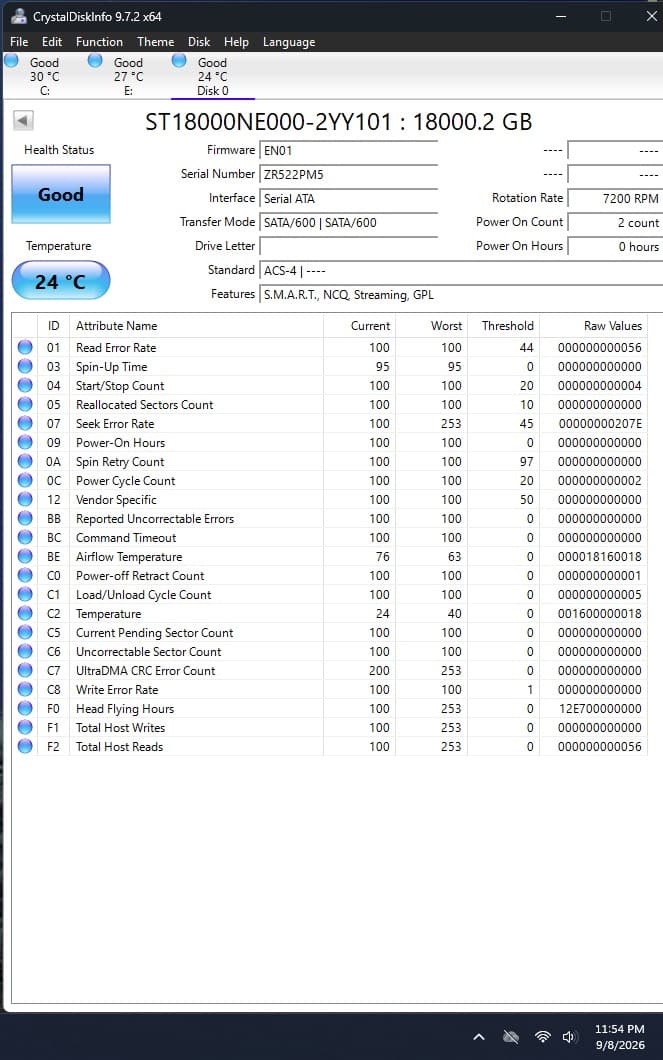Open the volume speaker tray icon

570,1036
